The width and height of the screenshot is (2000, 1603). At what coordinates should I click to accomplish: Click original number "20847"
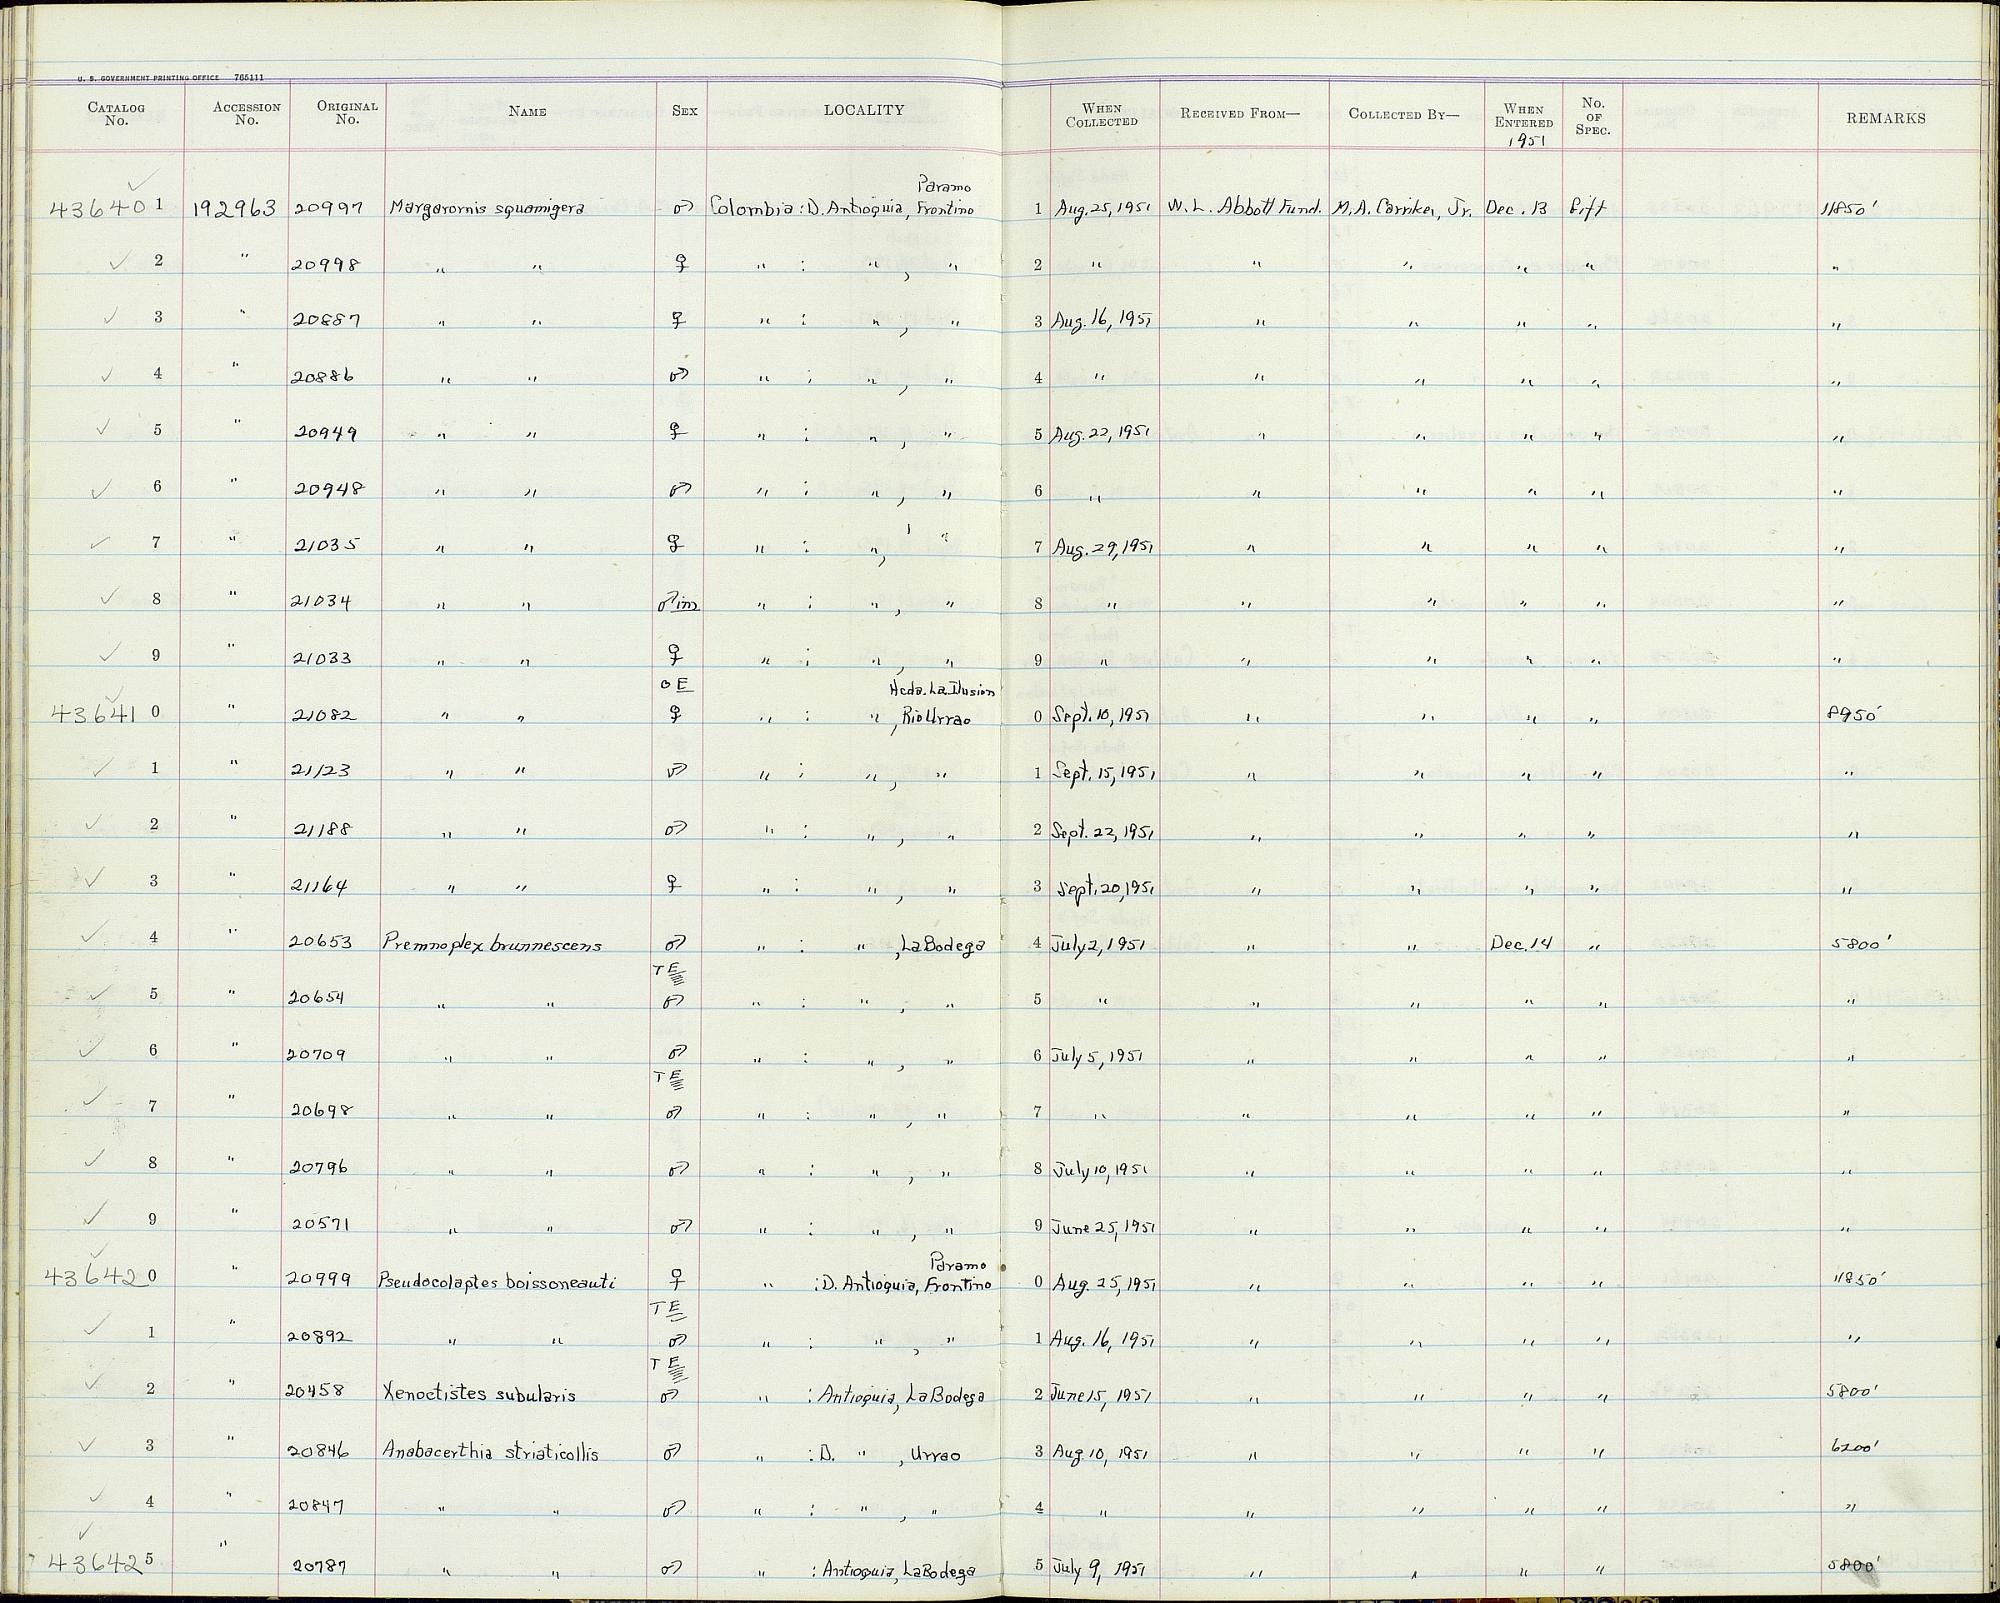pos(318,1507)
